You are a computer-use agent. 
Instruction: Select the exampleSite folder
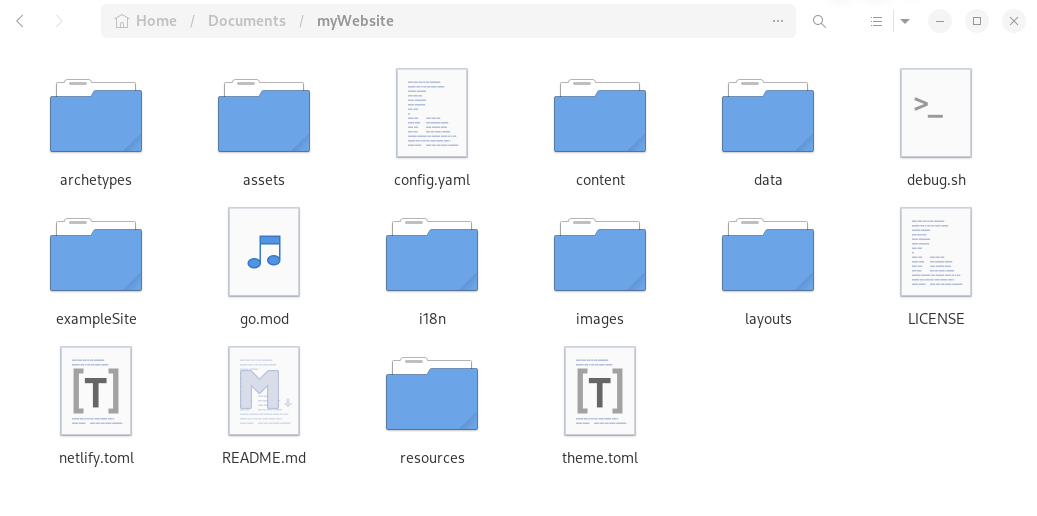pyautogui.click(x=96, y=255)
